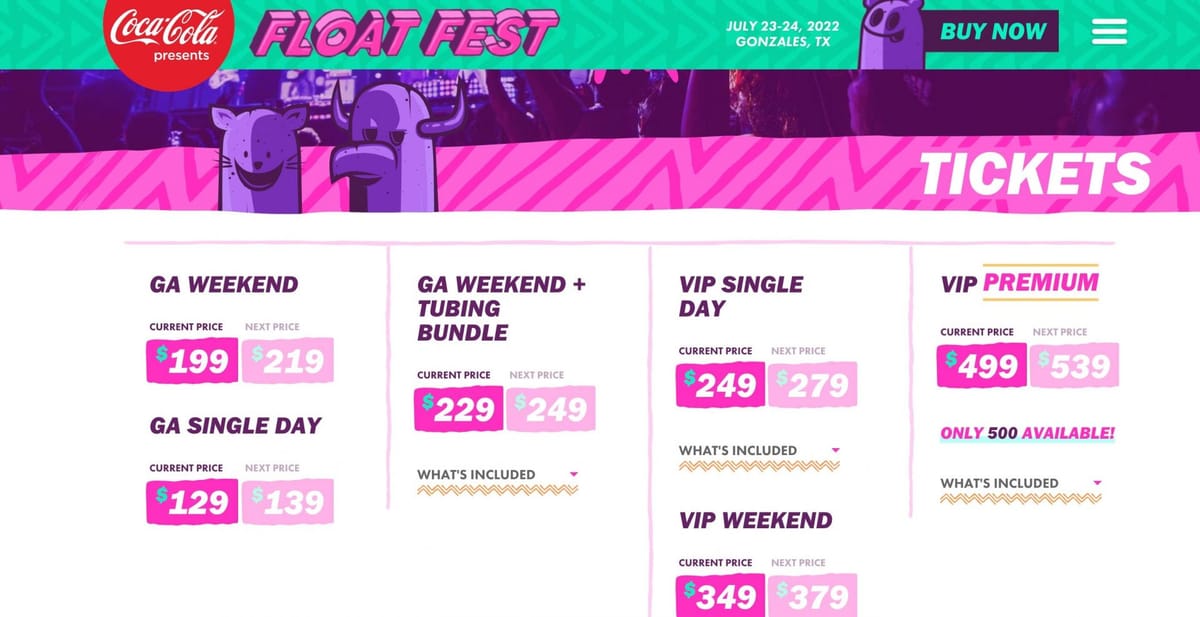Click the TICKETS page heading

(x=1037, y=172)
